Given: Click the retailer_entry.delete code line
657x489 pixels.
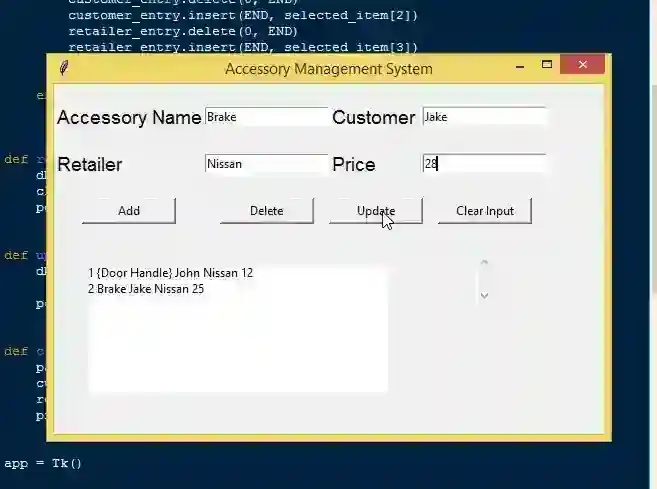Looking at the screenshot, I should point(183,31).
